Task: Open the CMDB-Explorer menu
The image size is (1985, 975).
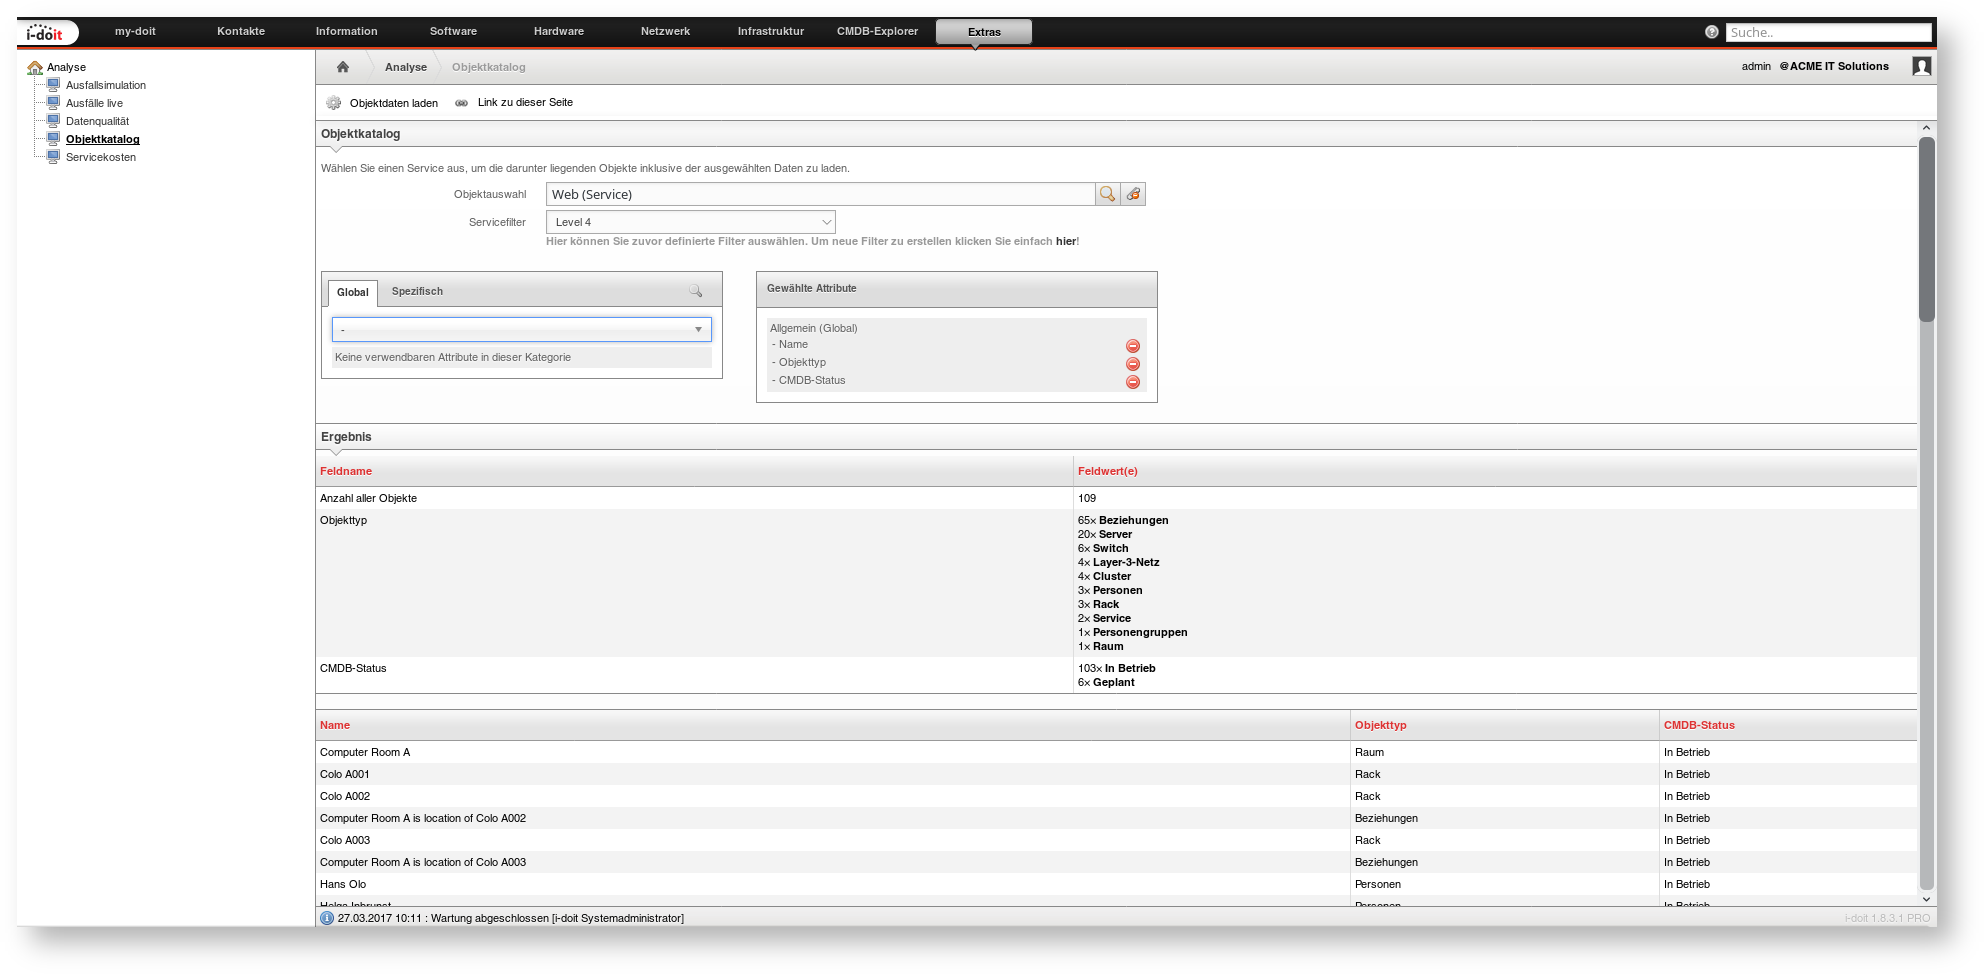Action: tap(877, 31)
